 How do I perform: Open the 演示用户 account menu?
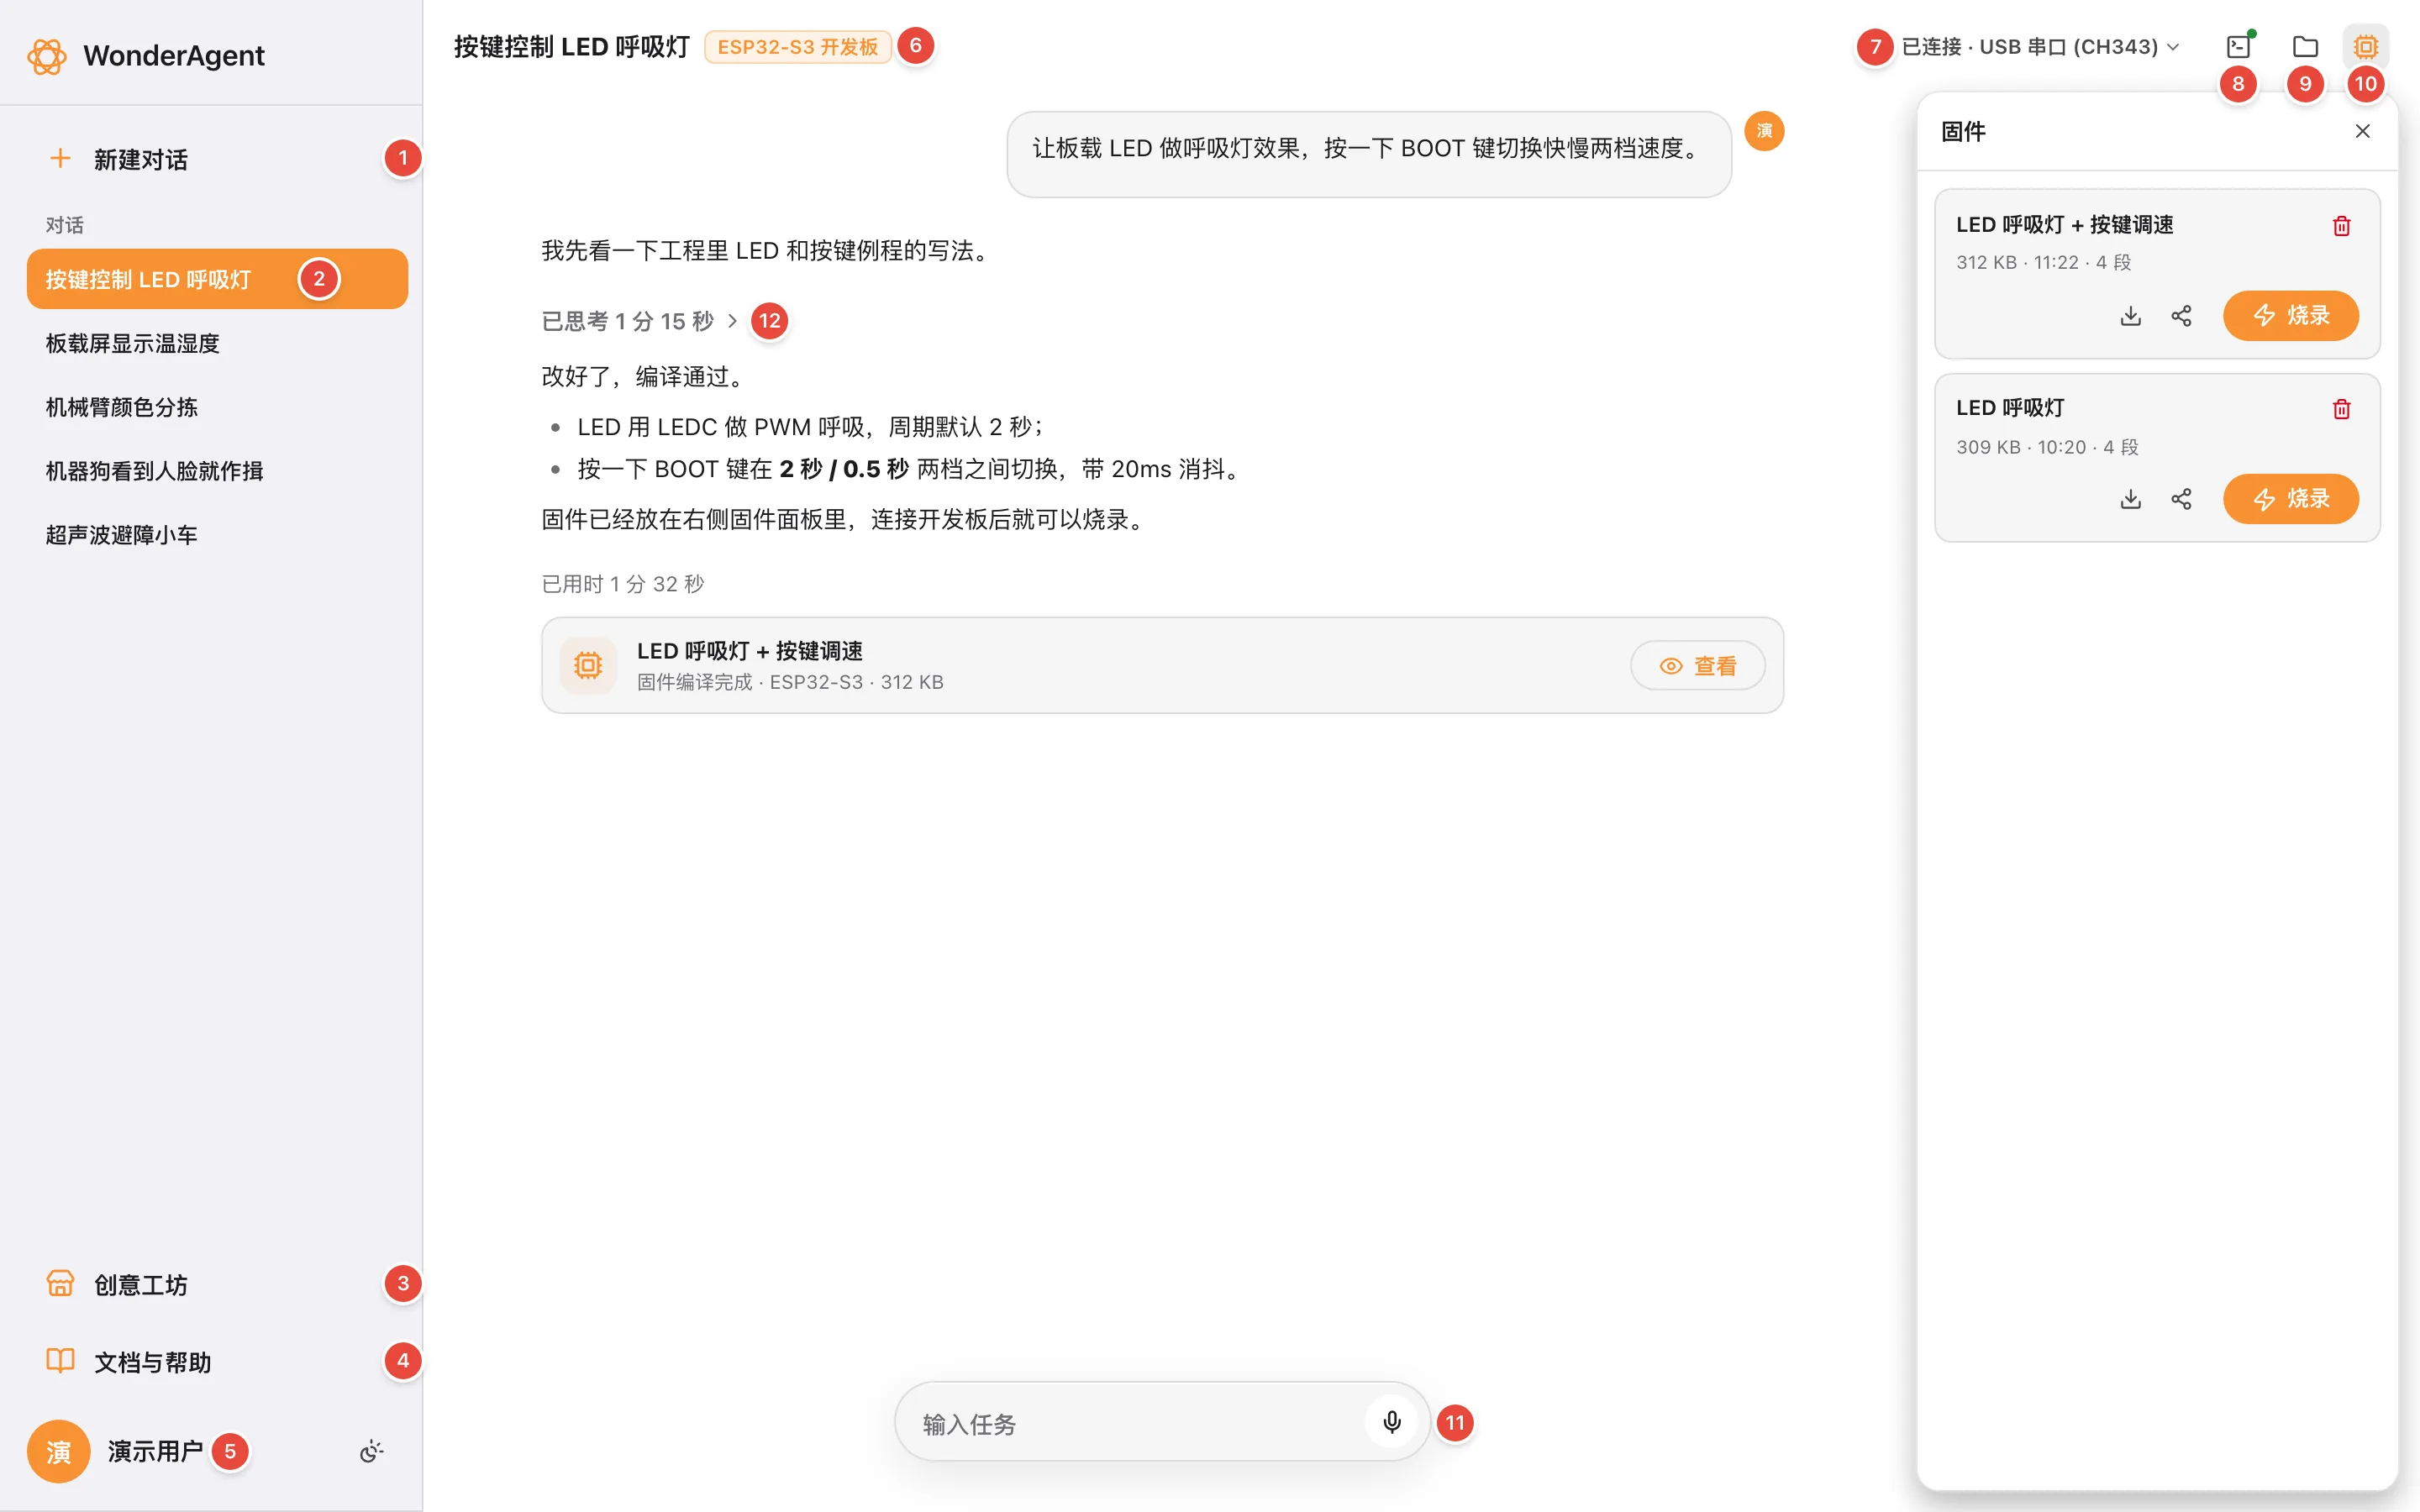coord(155,1451)
